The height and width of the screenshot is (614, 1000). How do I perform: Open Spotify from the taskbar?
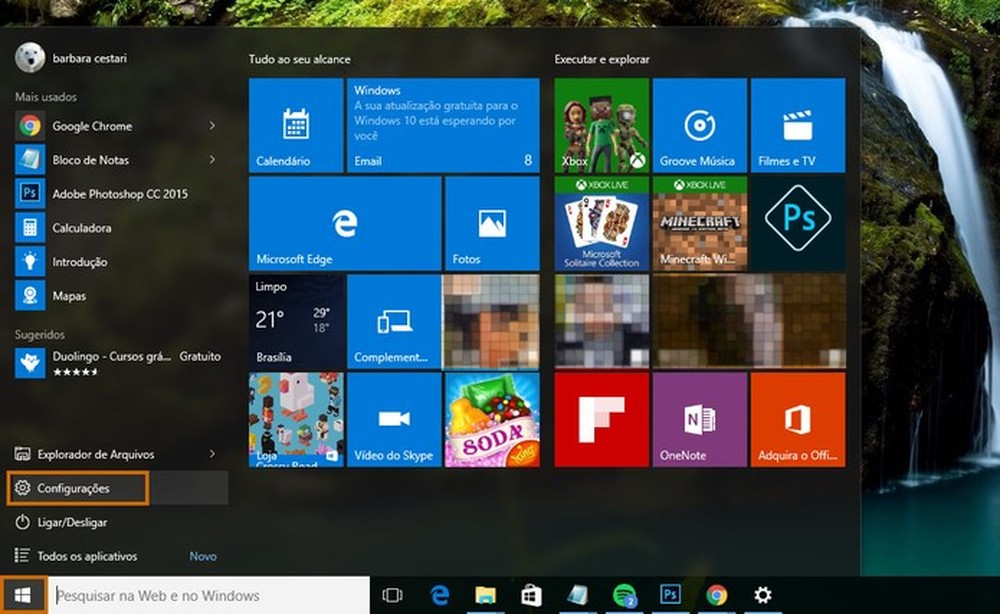[x=622, y=593]
